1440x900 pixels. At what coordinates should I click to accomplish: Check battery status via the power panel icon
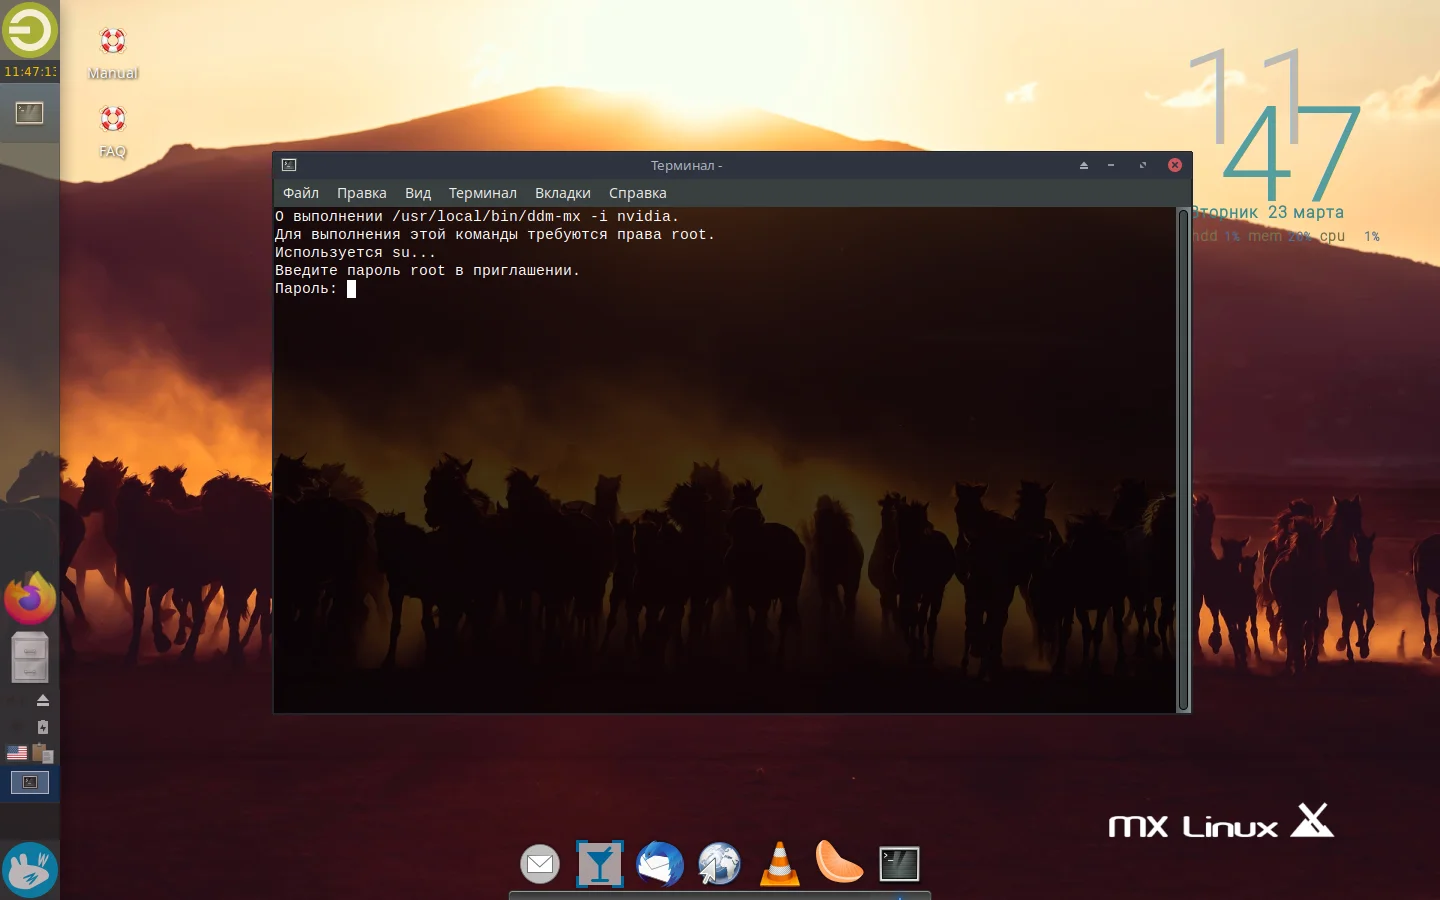[42, 726]
